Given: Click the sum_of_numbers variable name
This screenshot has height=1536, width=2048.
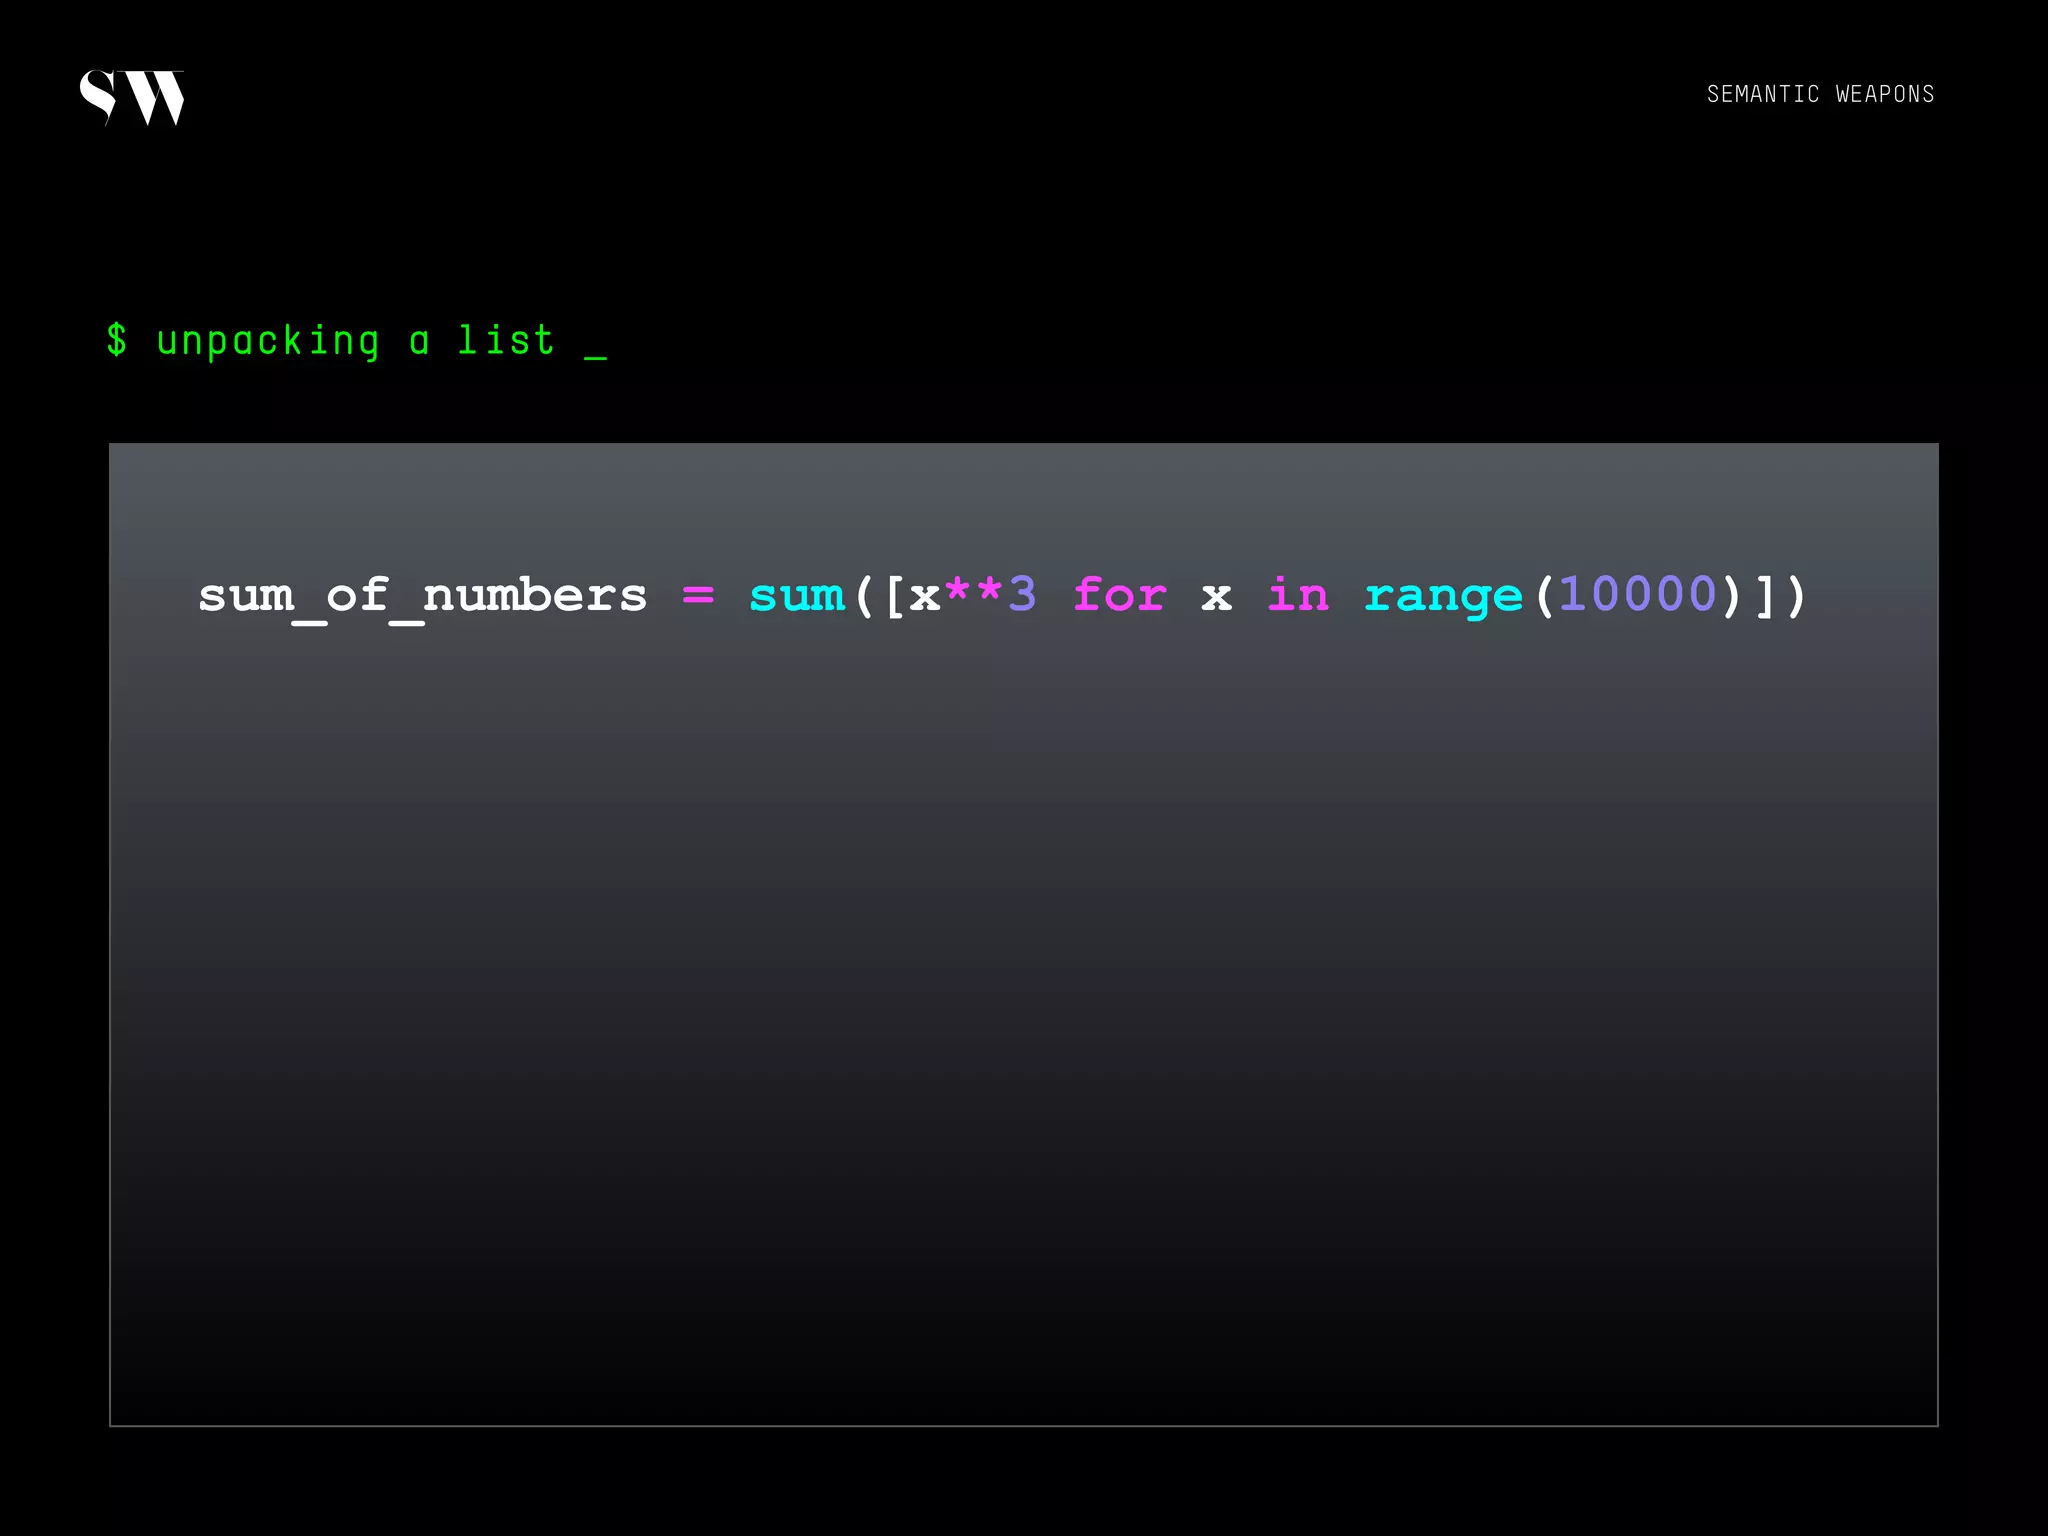Looking at the screenshot, I should pos(422,597).
